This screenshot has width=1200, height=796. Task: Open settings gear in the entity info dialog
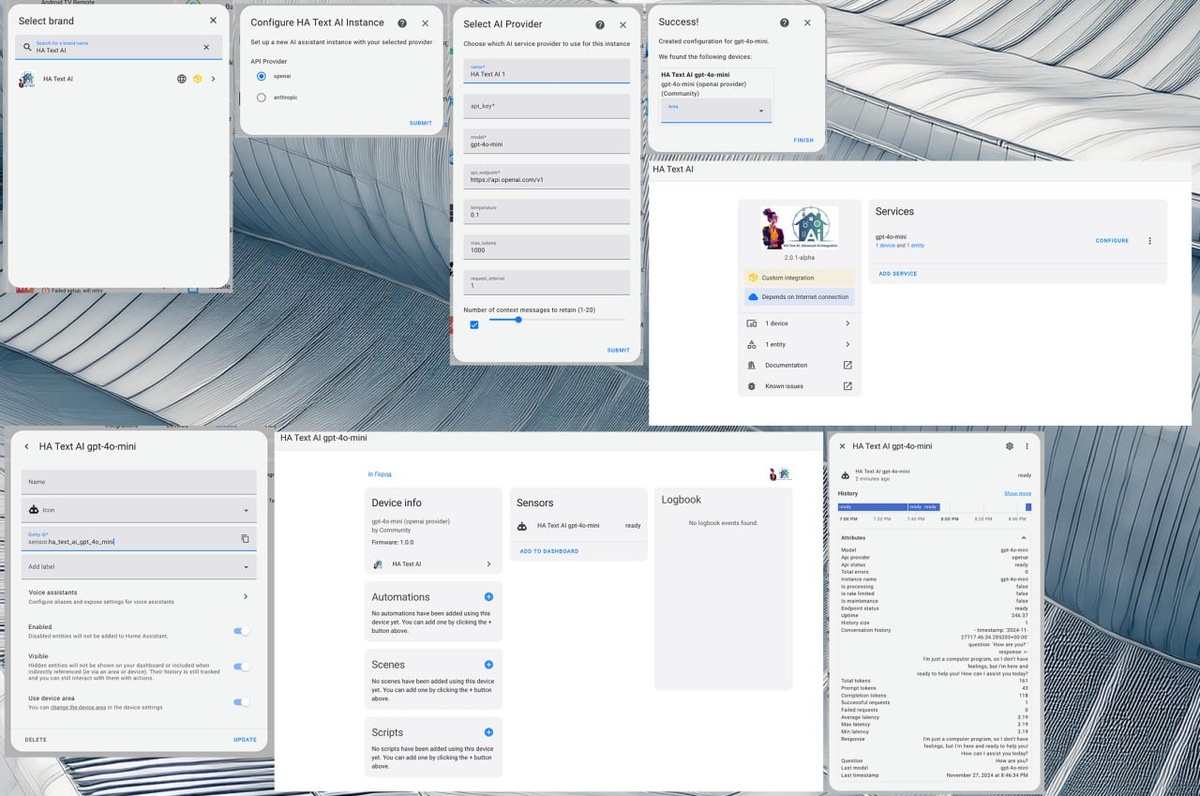1009,446
